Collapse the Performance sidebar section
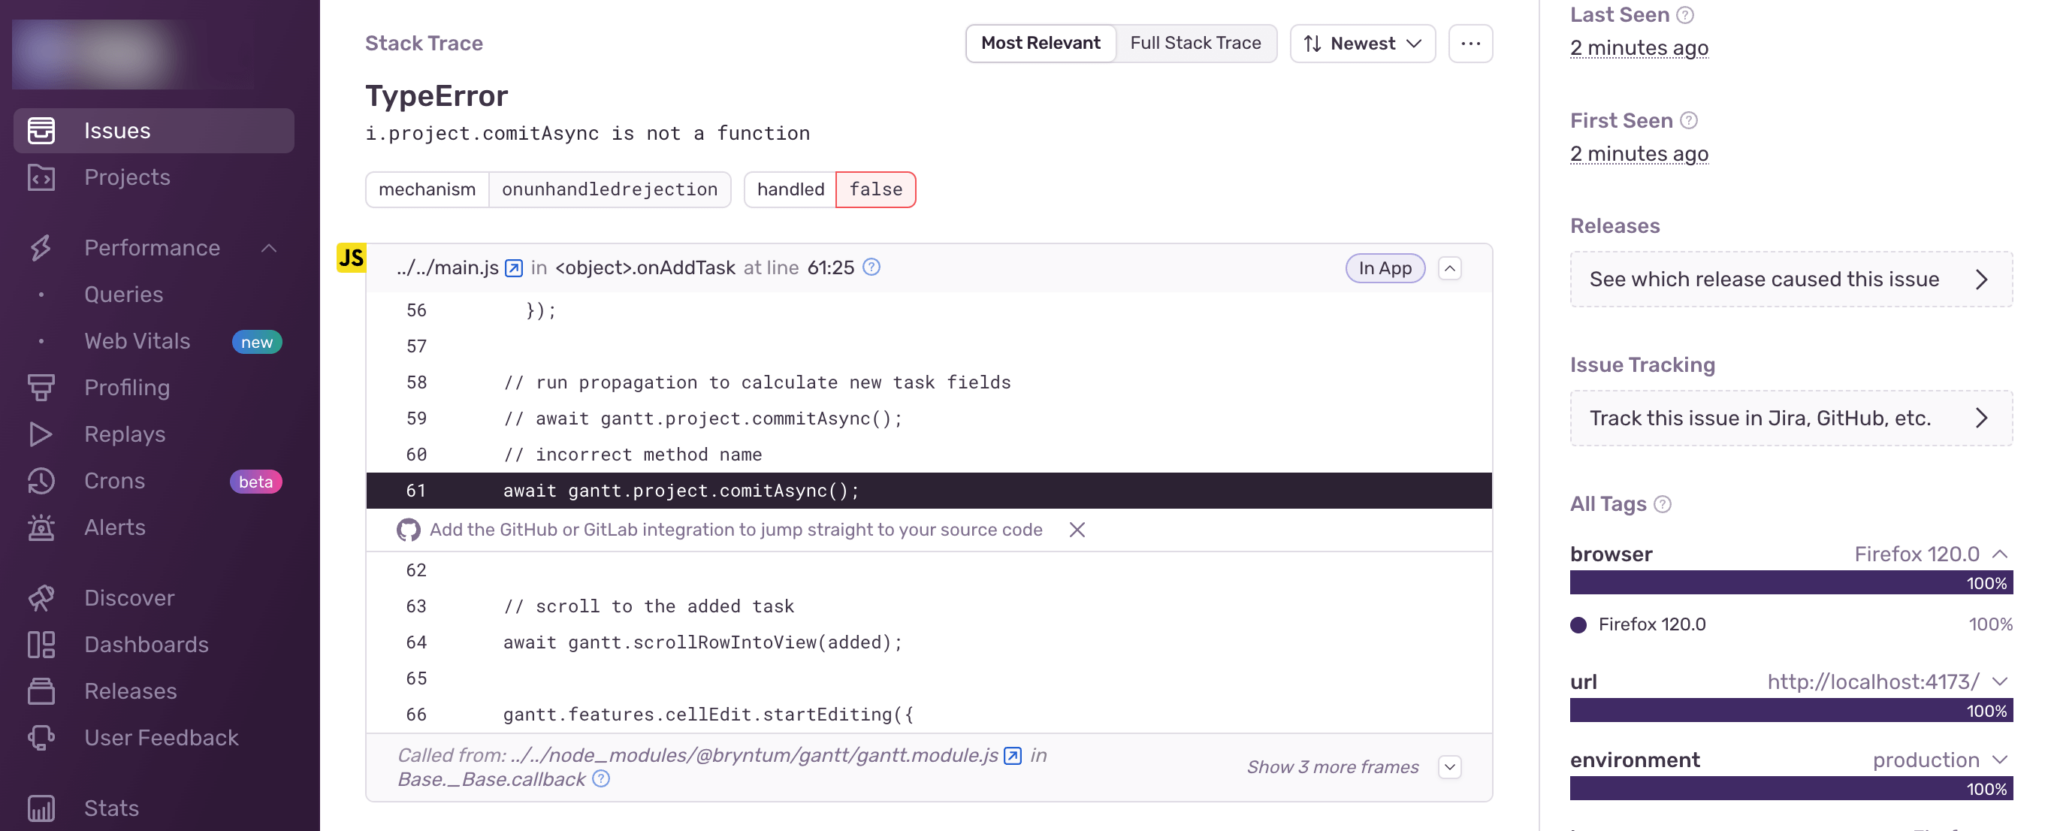This screenshot has height=831, width=2048. click(269, 248)
